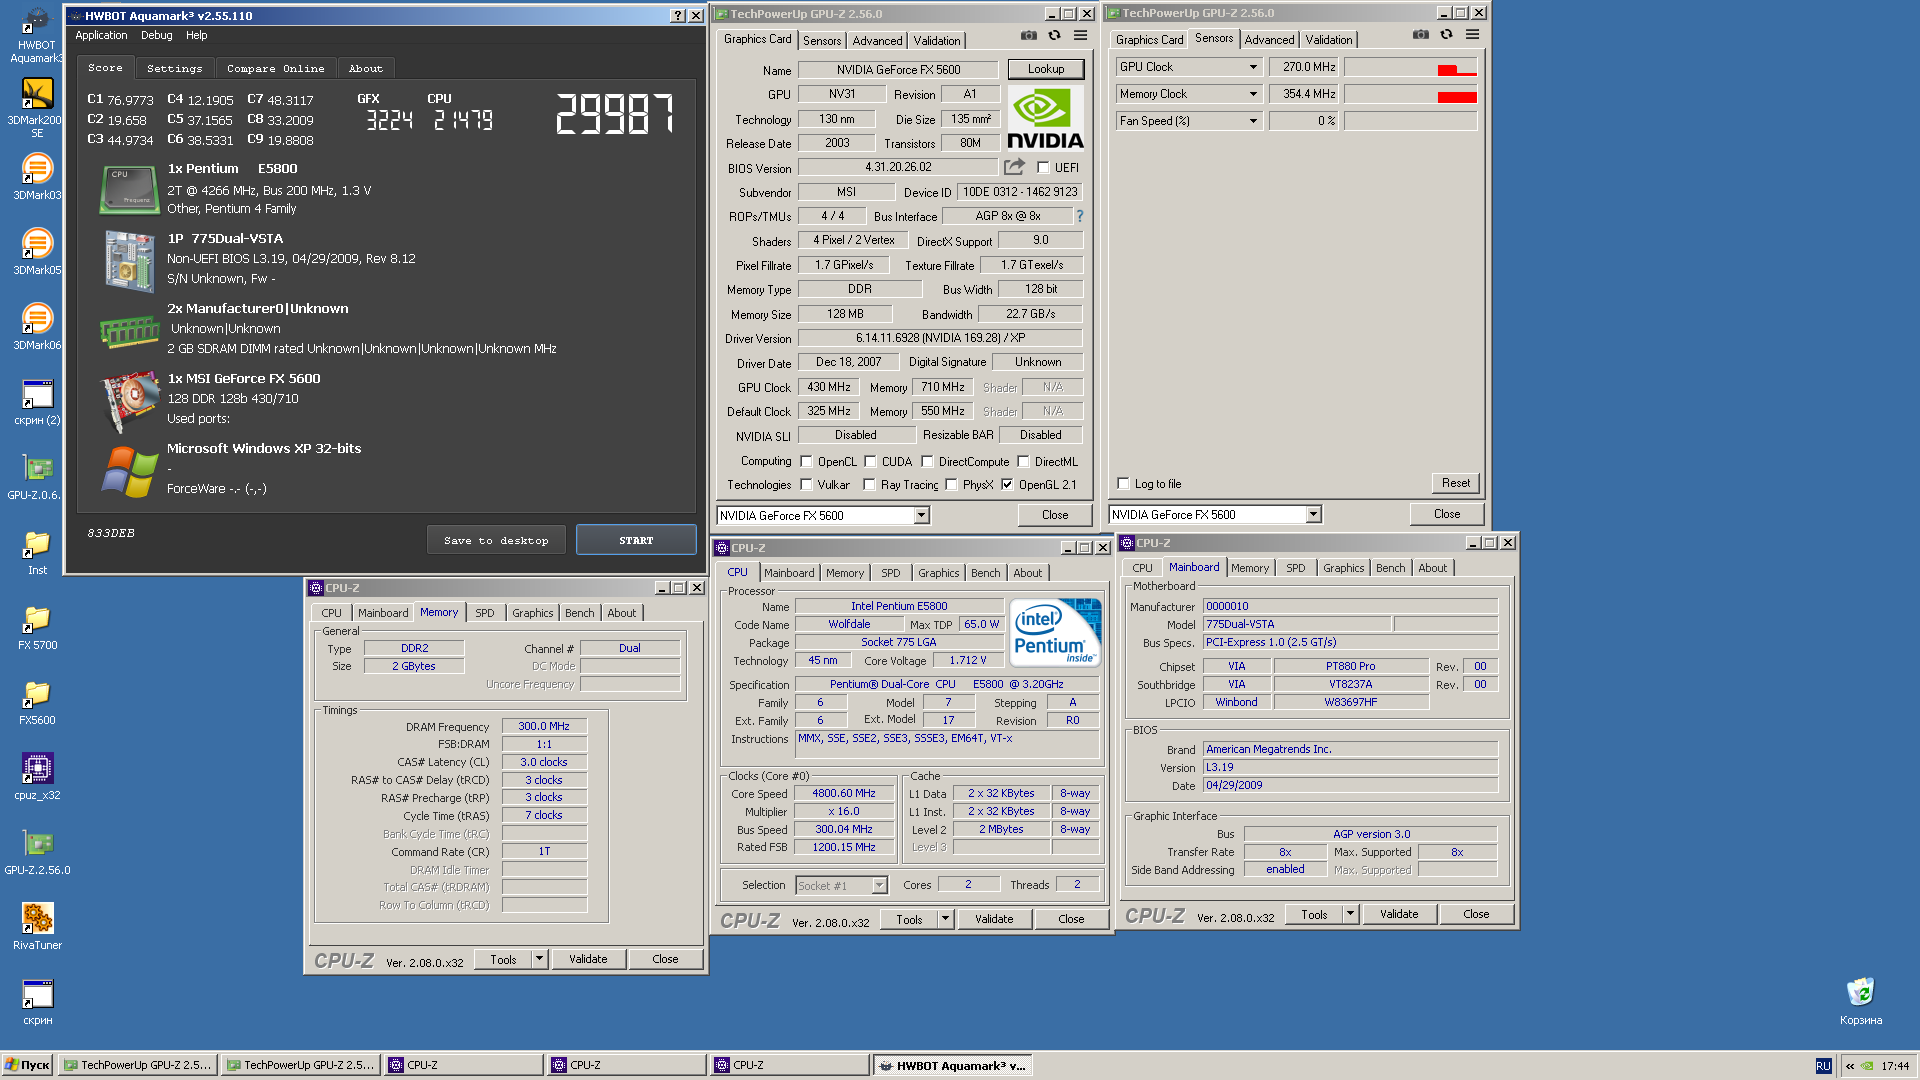Open the Aquamark Application menu
This screenshot has width=1920, height=1080.
point(101,35)
